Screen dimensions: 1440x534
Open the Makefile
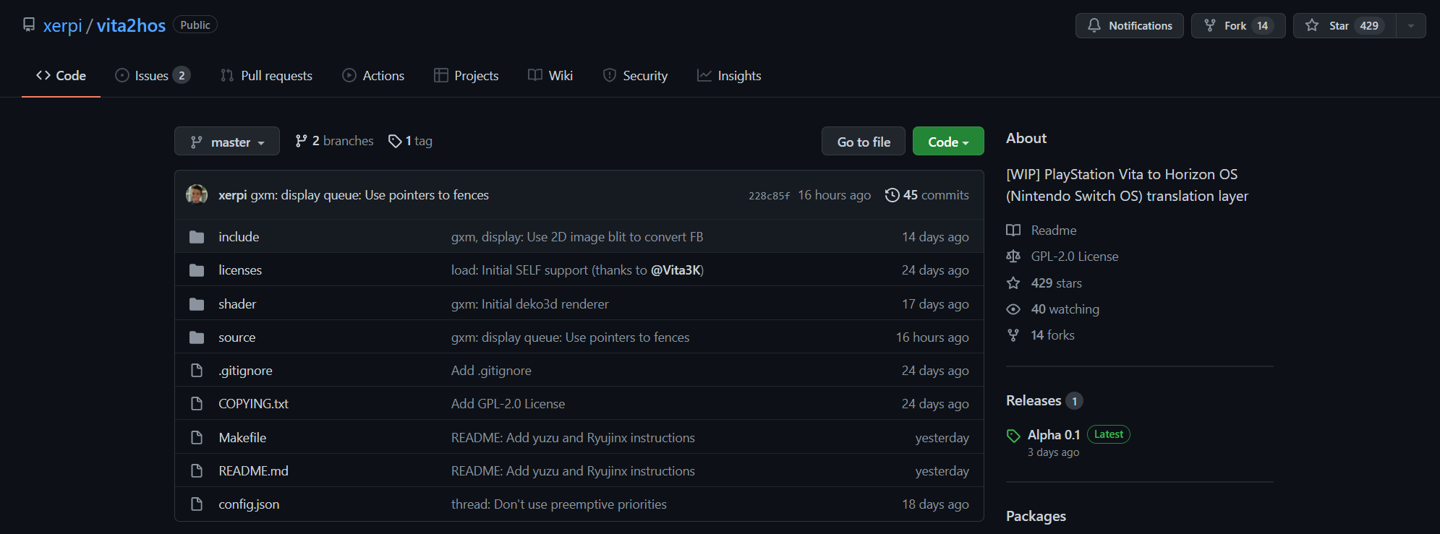242,437
